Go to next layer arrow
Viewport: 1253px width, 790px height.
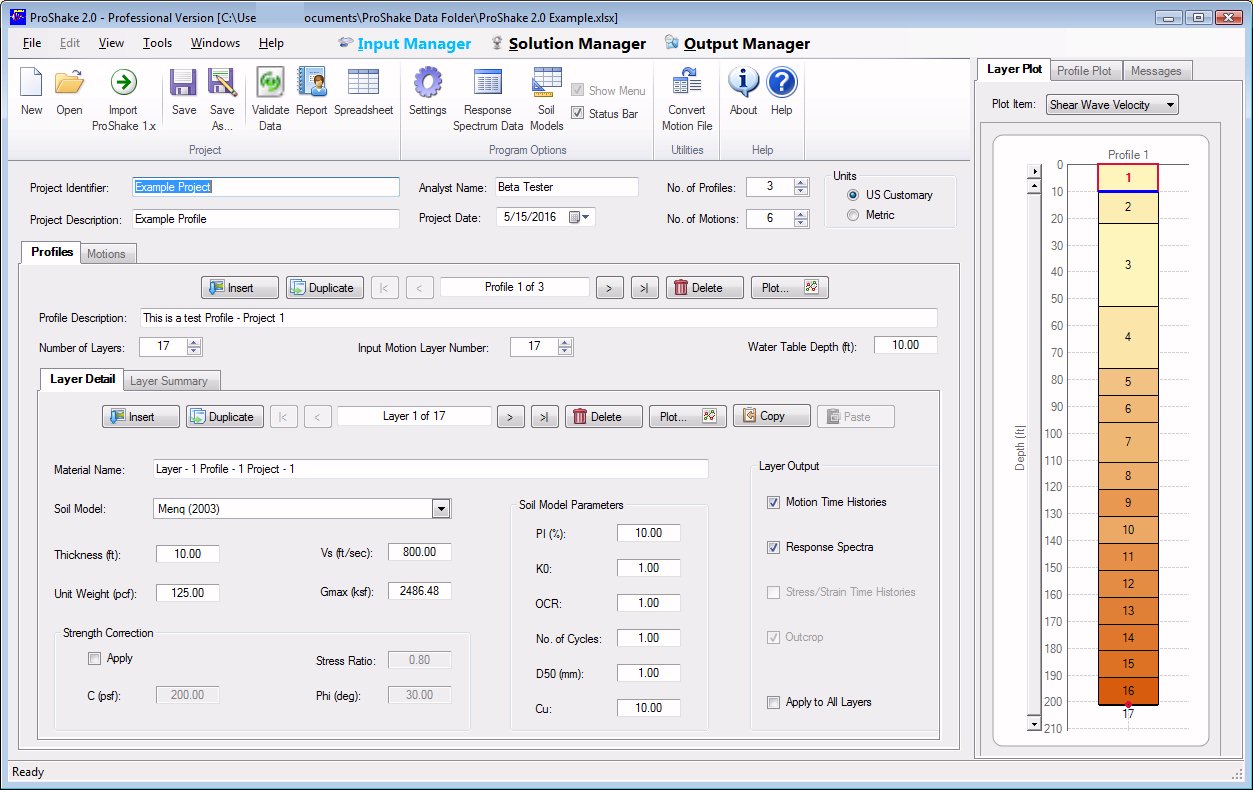point(511,417)
